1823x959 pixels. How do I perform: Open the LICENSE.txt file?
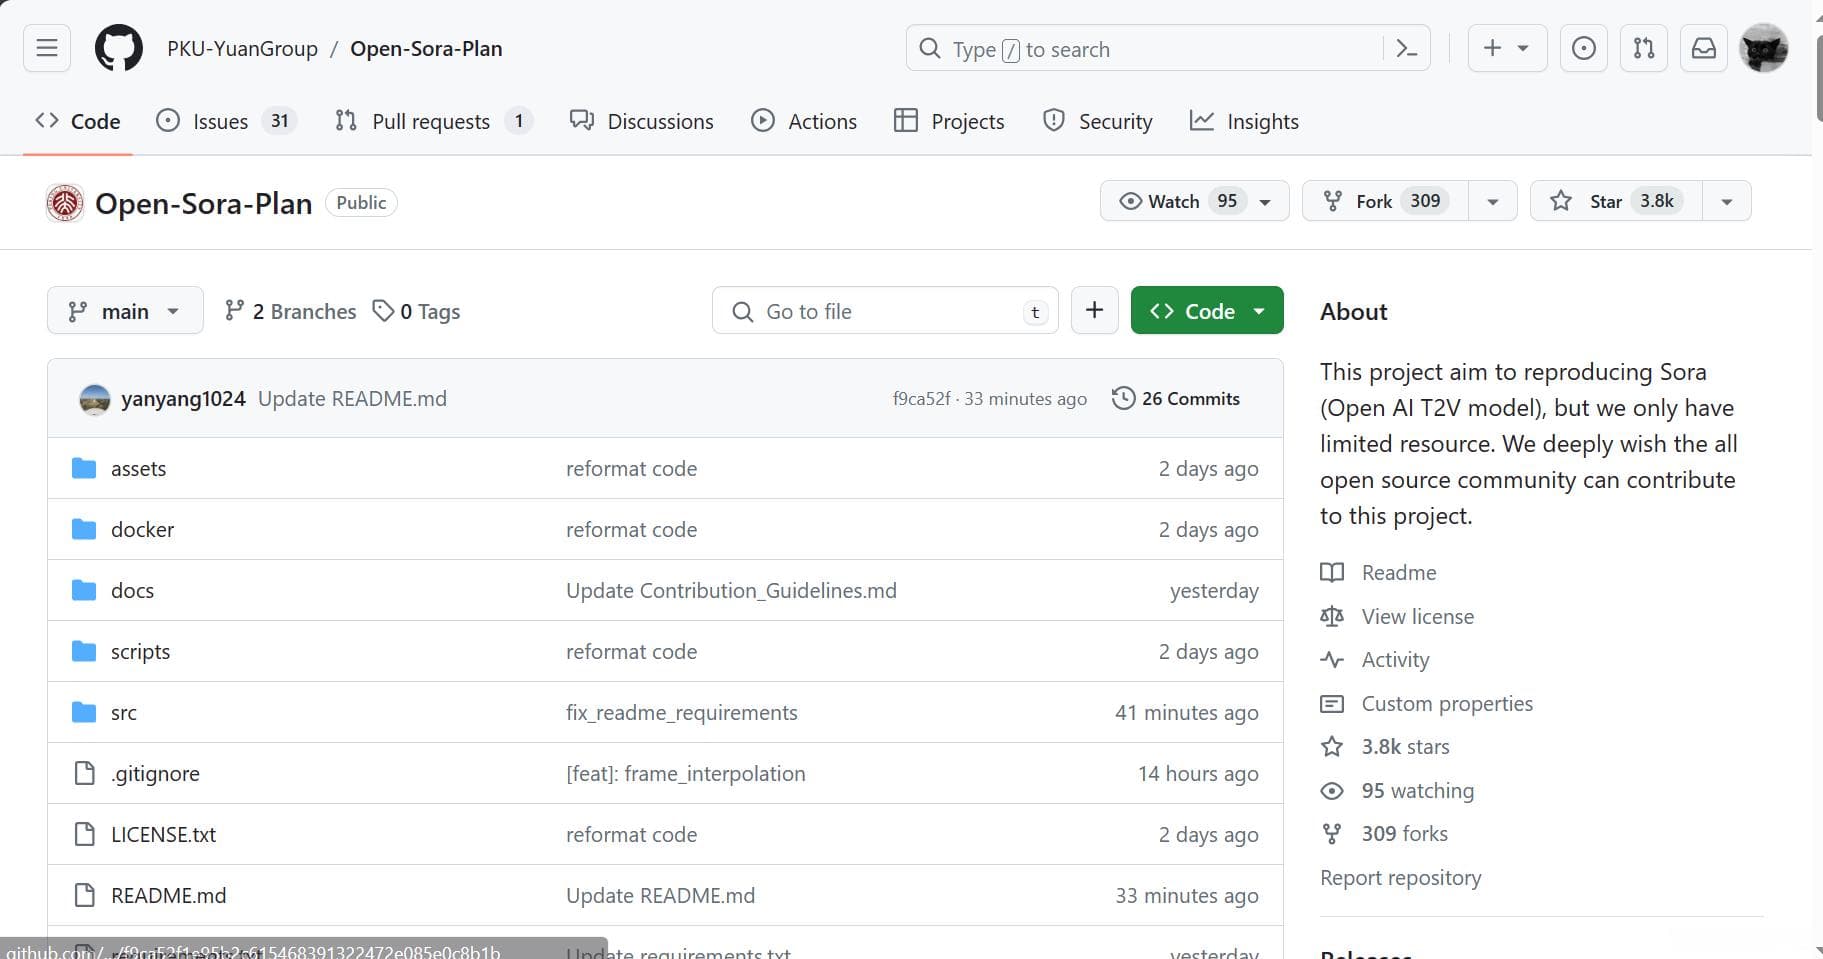(x=163, y=834)
